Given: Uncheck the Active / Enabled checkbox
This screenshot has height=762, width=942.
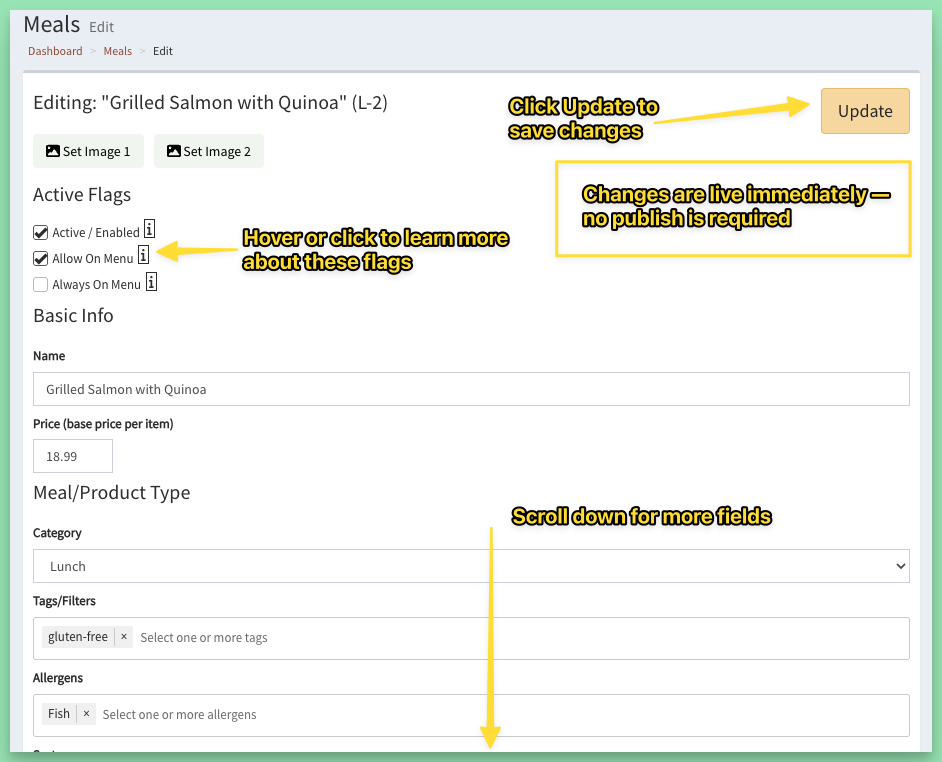Looking at the screenshot, I should click(x=41, y=233).
